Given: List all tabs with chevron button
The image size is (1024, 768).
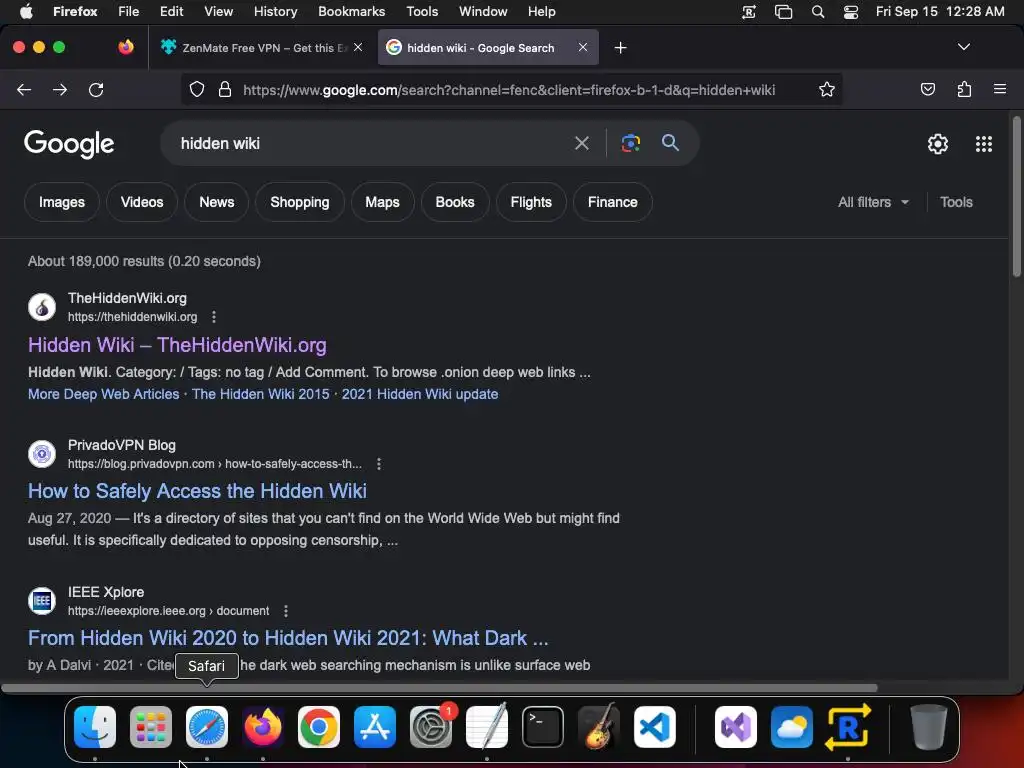Looking at the screenshot, I should 963,47.
